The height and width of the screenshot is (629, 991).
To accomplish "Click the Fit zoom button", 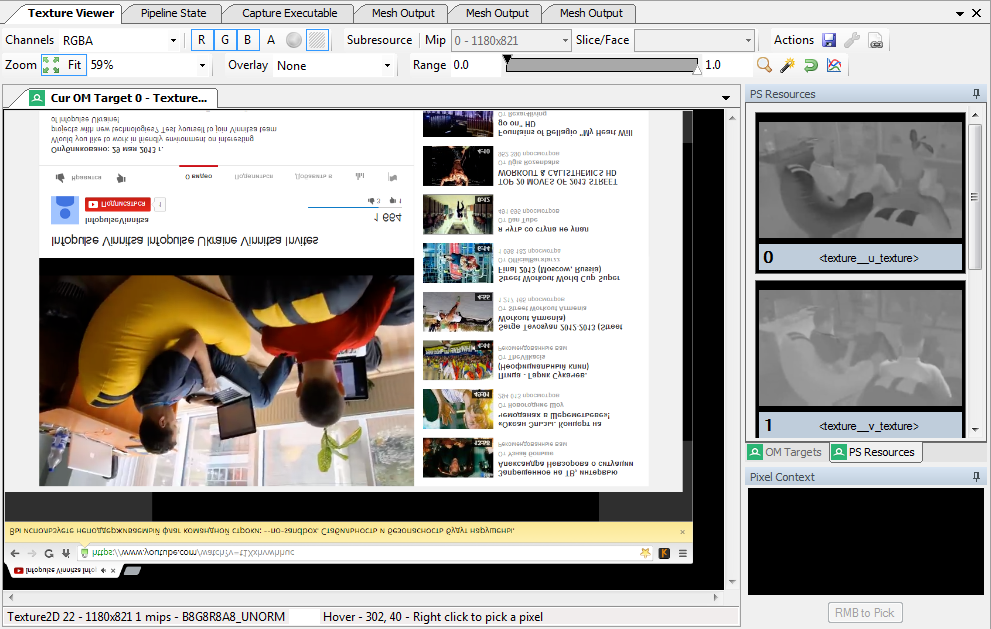I will 75,65.
